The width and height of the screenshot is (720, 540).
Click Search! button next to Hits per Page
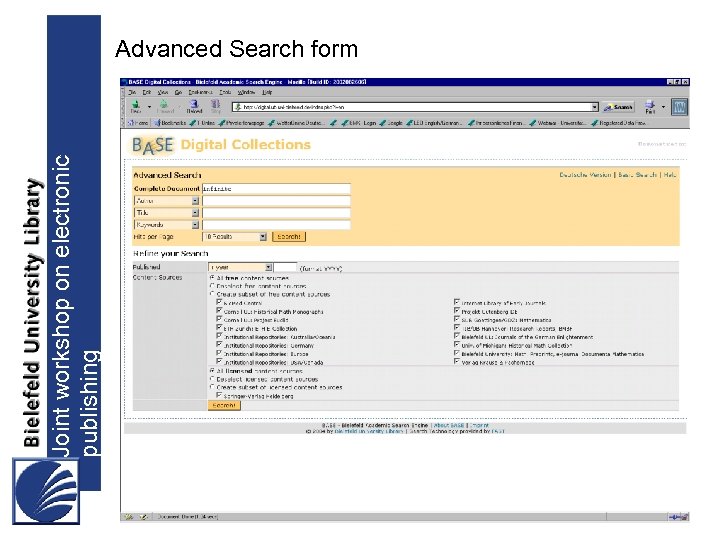click(289, 236)
